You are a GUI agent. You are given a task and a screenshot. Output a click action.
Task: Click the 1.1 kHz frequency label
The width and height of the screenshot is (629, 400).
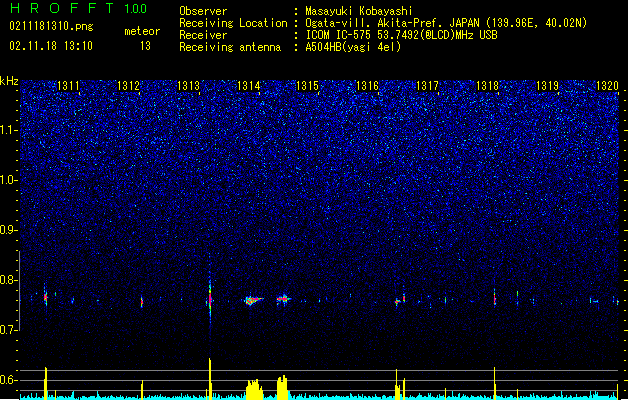click(9, 130)
